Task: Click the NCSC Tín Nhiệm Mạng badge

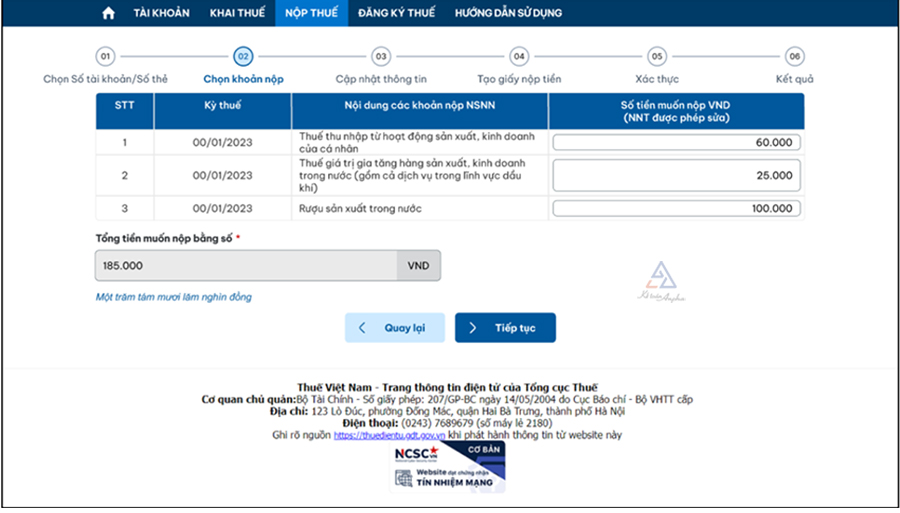Action: 449,466
